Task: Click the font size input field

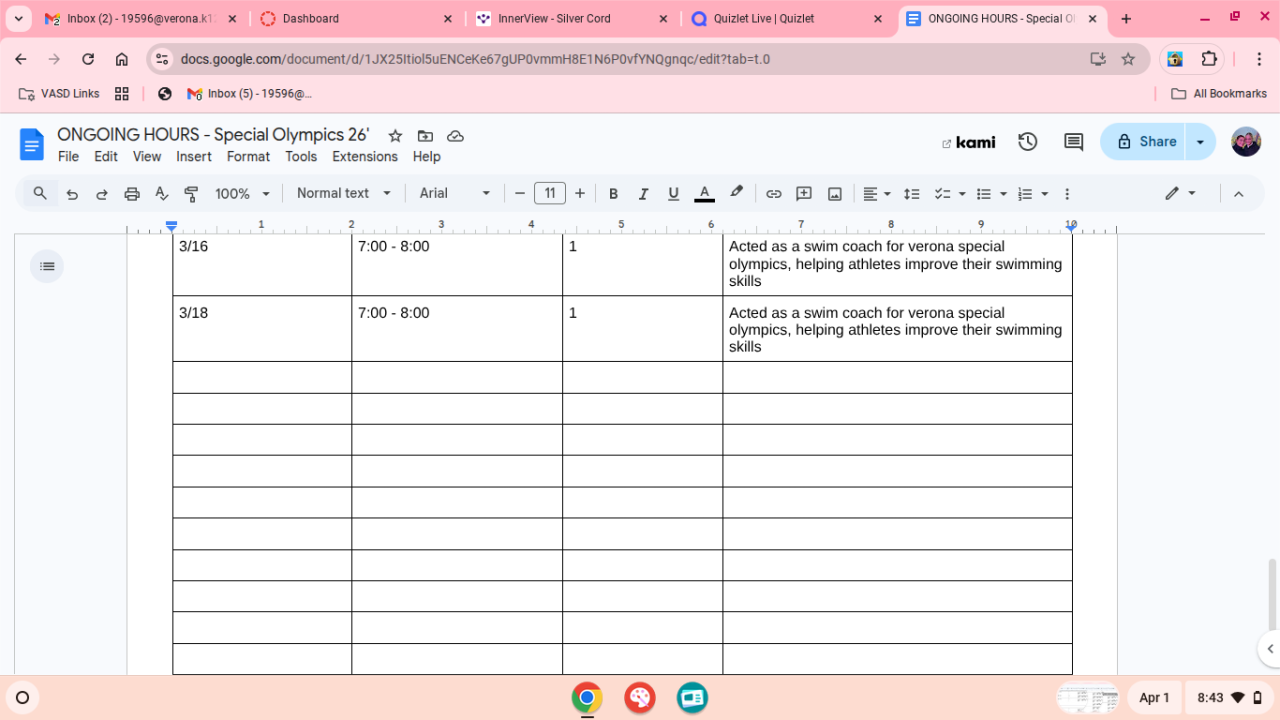Action: pyautogui.click(x=550, y=194)
